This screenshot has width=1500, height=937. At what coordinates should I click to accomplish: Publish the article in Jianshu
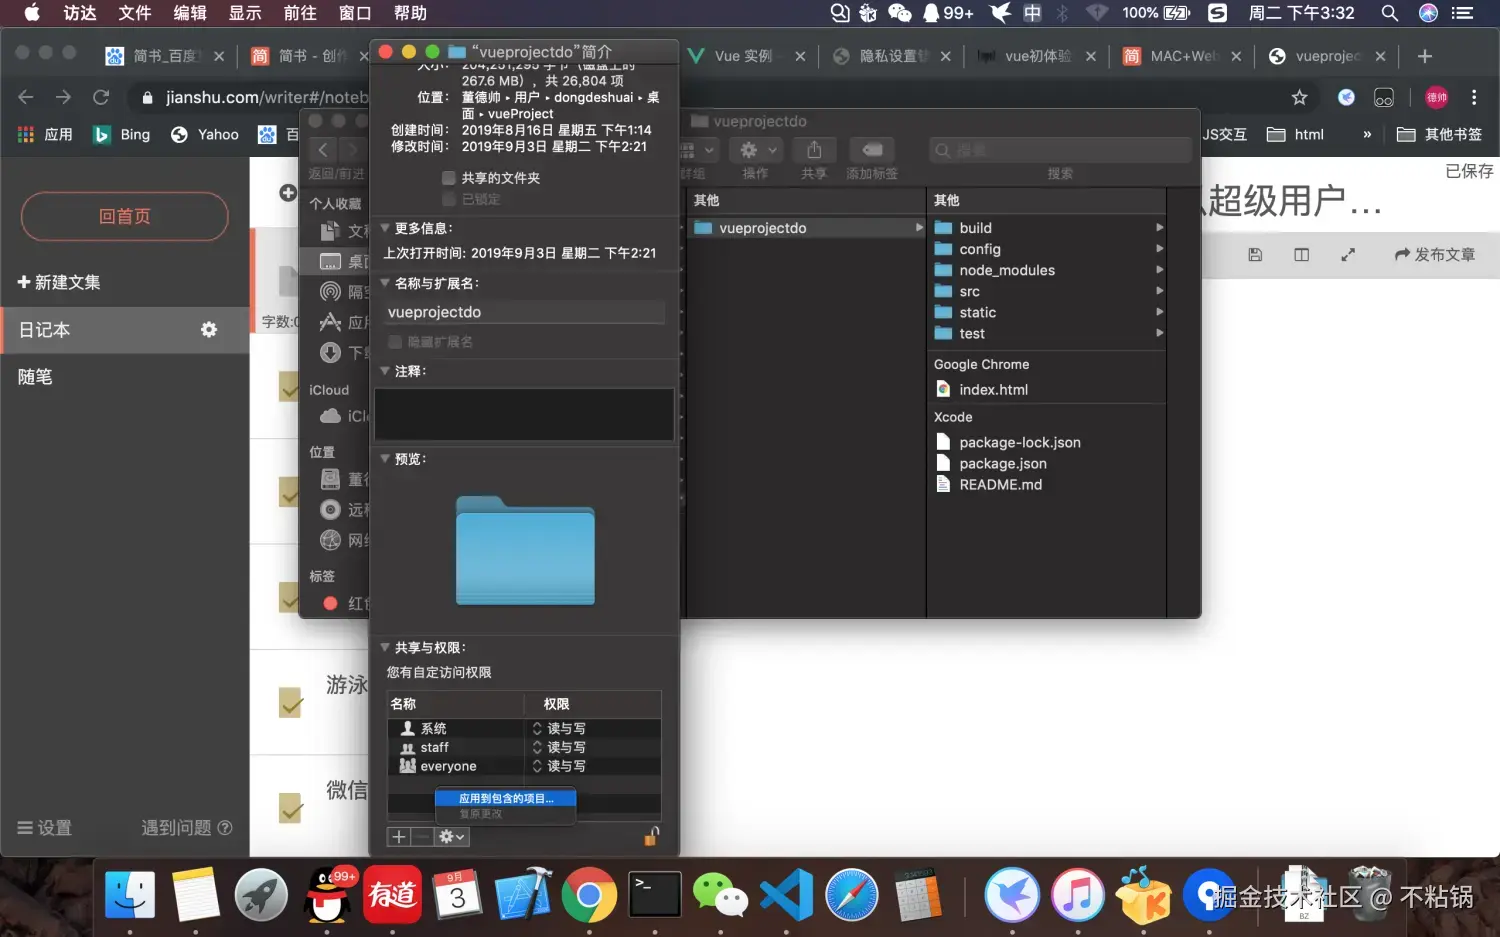pyautogui.click(x=1435, y=255)
